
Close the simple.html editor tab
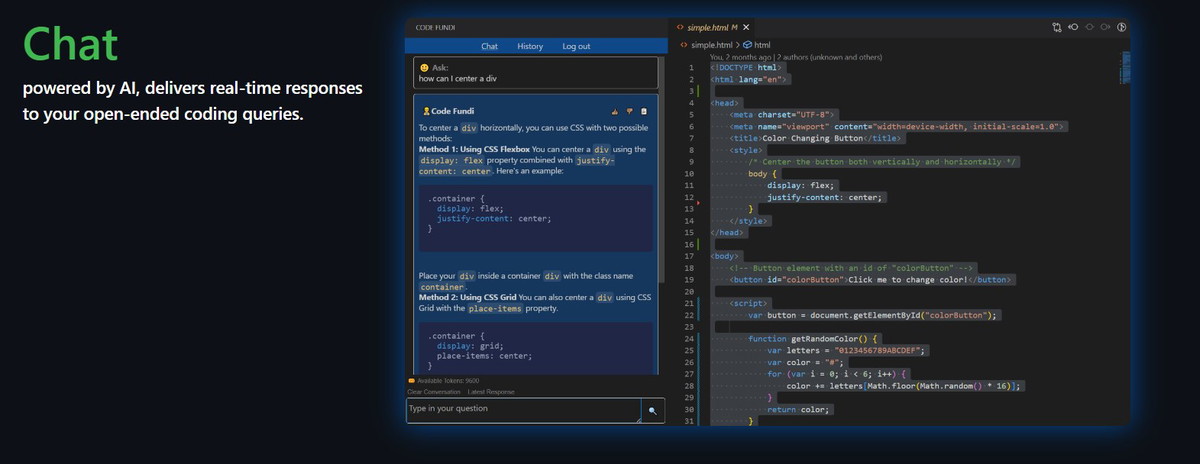[747, 27]
